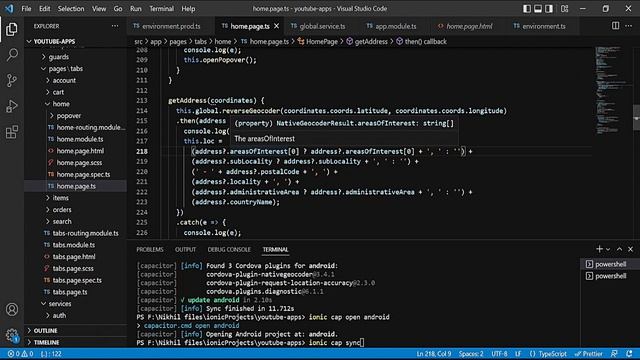Select the first powershell terminal
Image resolution: width=640 pixels, height=360 pixels.
pyautogui.click(x=610, y=264)
